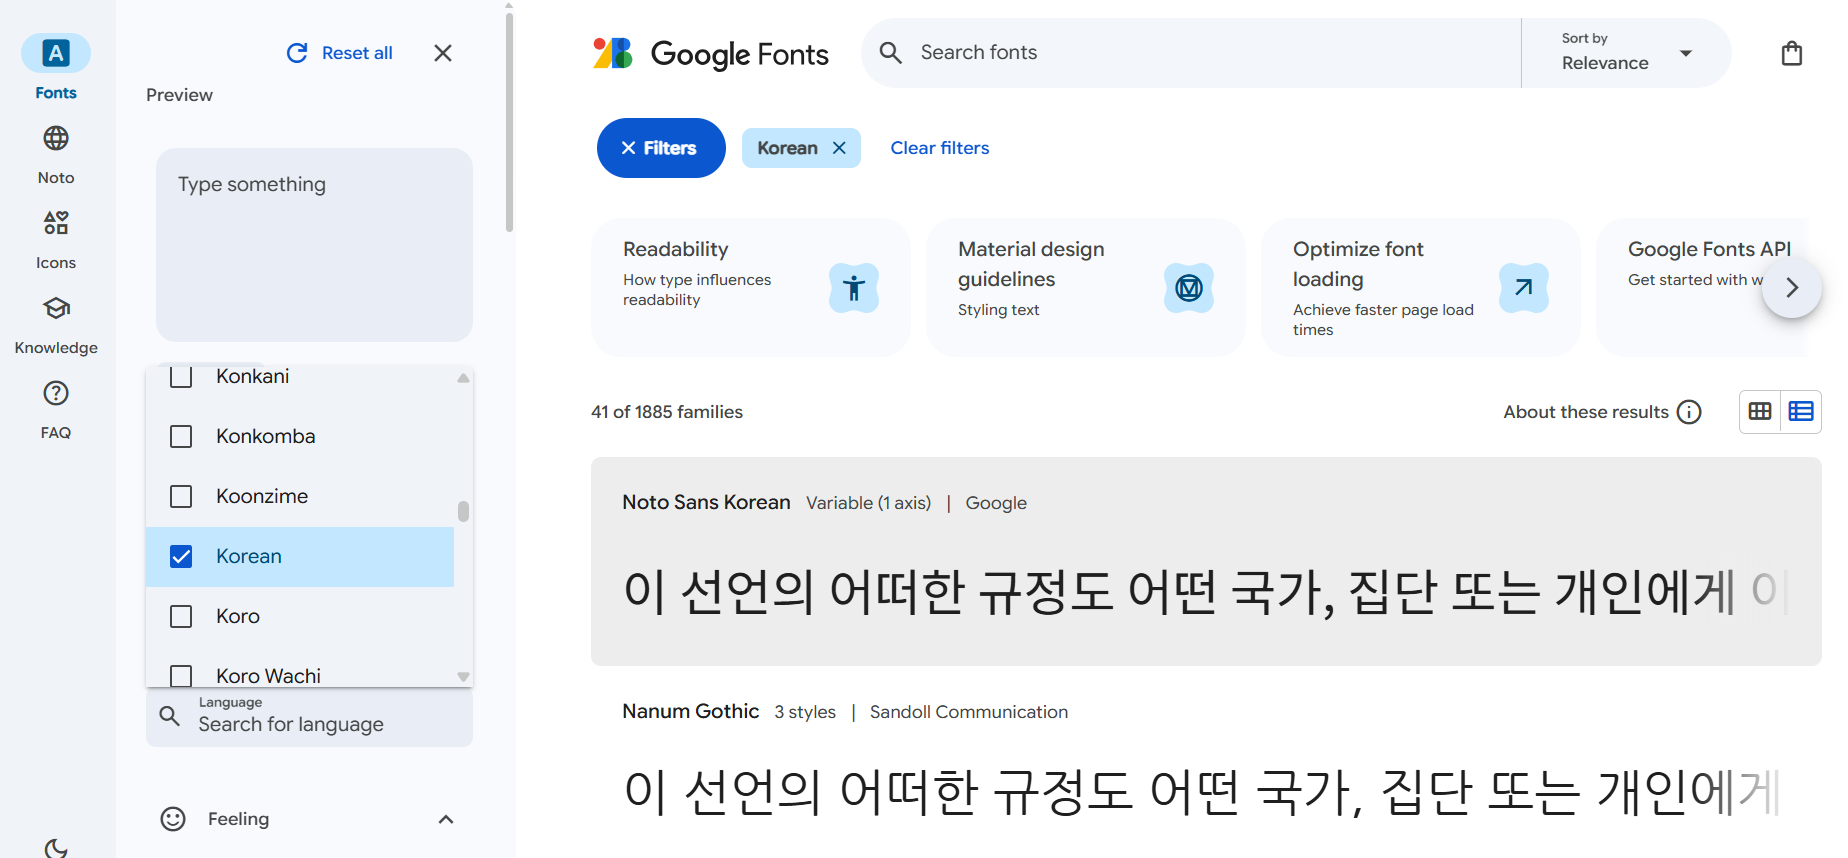Click language list scroll down arrow
The width and height of the screenshot is (1848, 858).
click(x=463, y=677)
